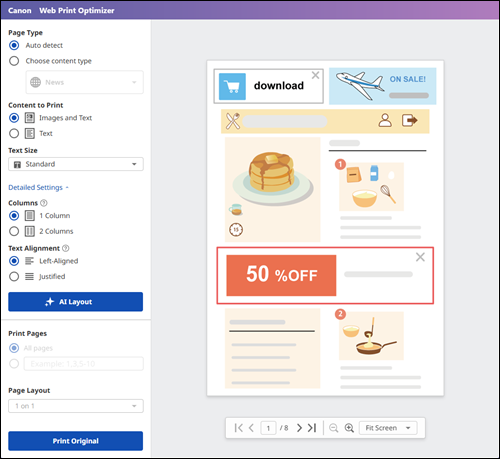Click the step 1 ingredients image

(371, 187)
